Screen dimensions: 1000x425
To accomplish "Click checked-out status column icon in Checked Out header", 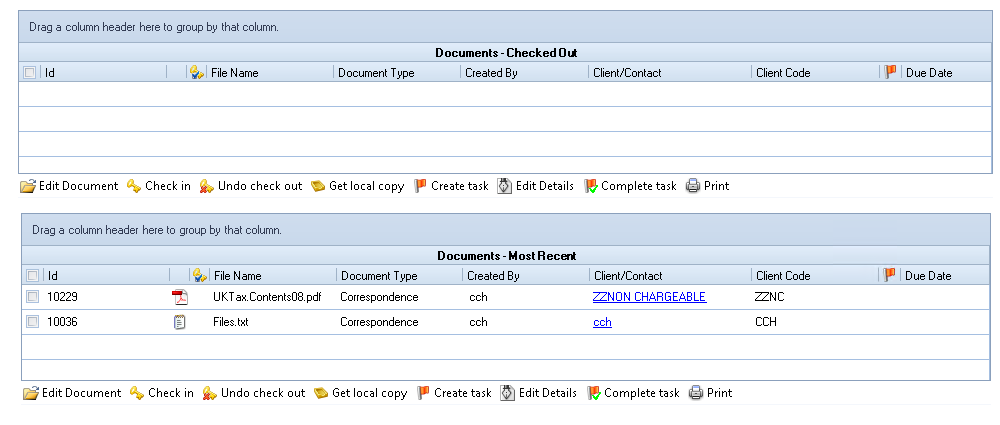I will 197,73.
